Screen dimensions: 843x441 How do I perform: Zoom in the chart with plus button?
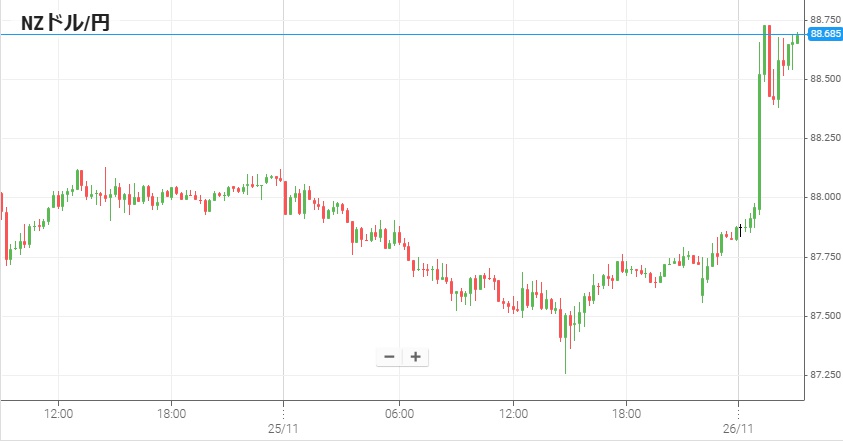pyautogui.click(x=415, y=357)
